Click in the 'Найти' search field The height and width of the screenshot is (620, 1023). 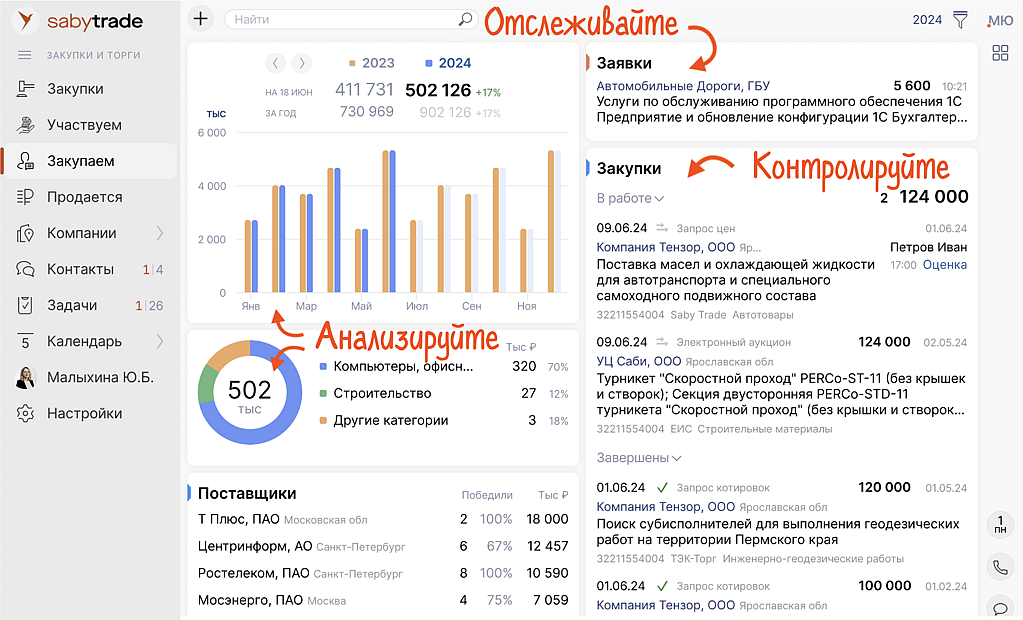pos(340,19)
